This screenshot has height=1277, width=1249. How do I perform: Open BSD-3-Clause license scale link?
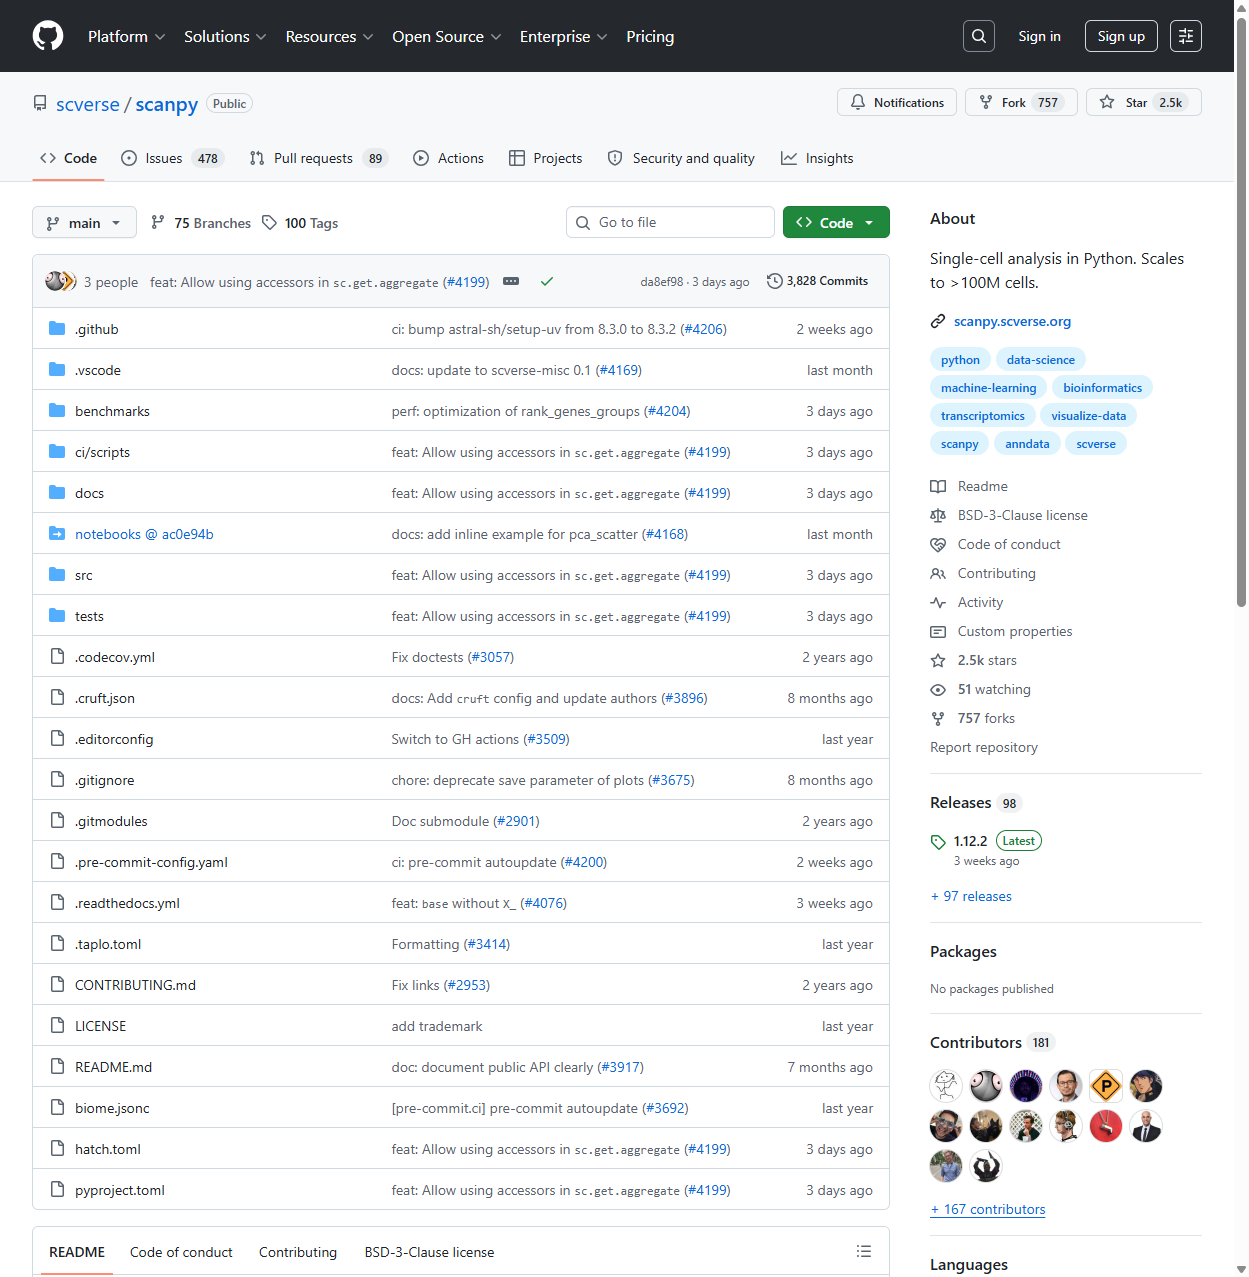point(1009,515)
